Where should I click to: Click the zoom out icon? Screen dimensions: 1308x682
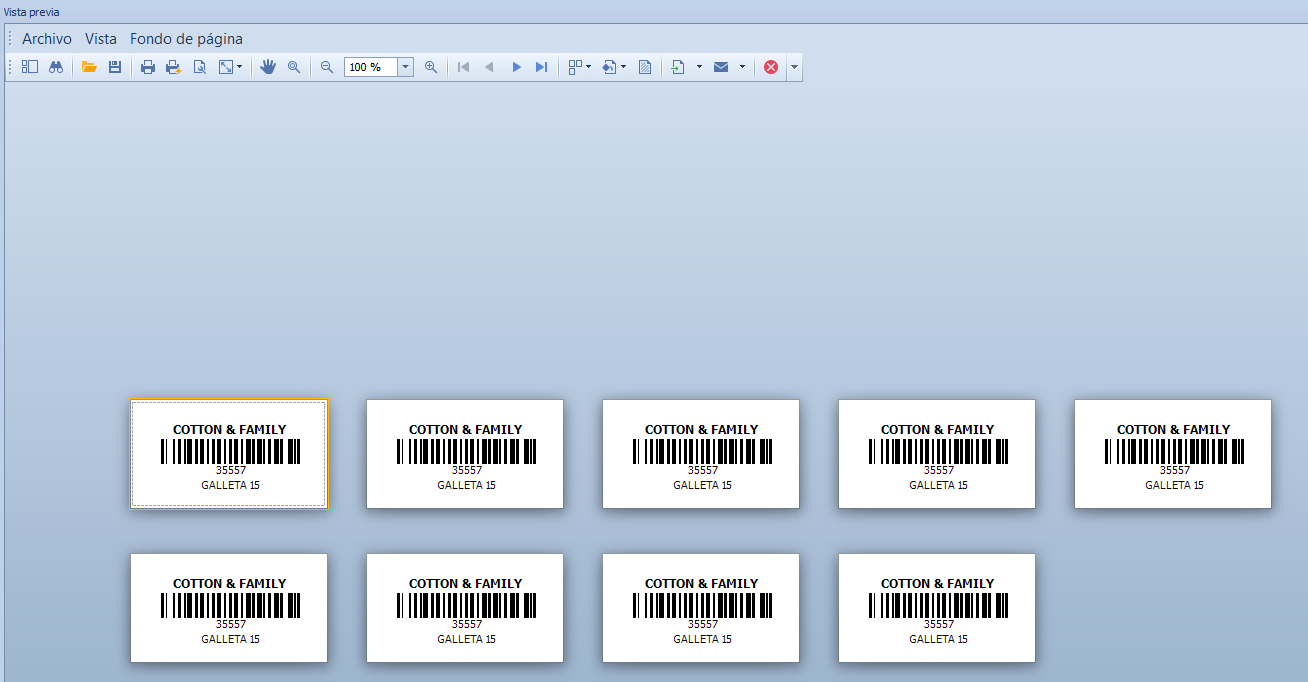[x=327, y=67]
